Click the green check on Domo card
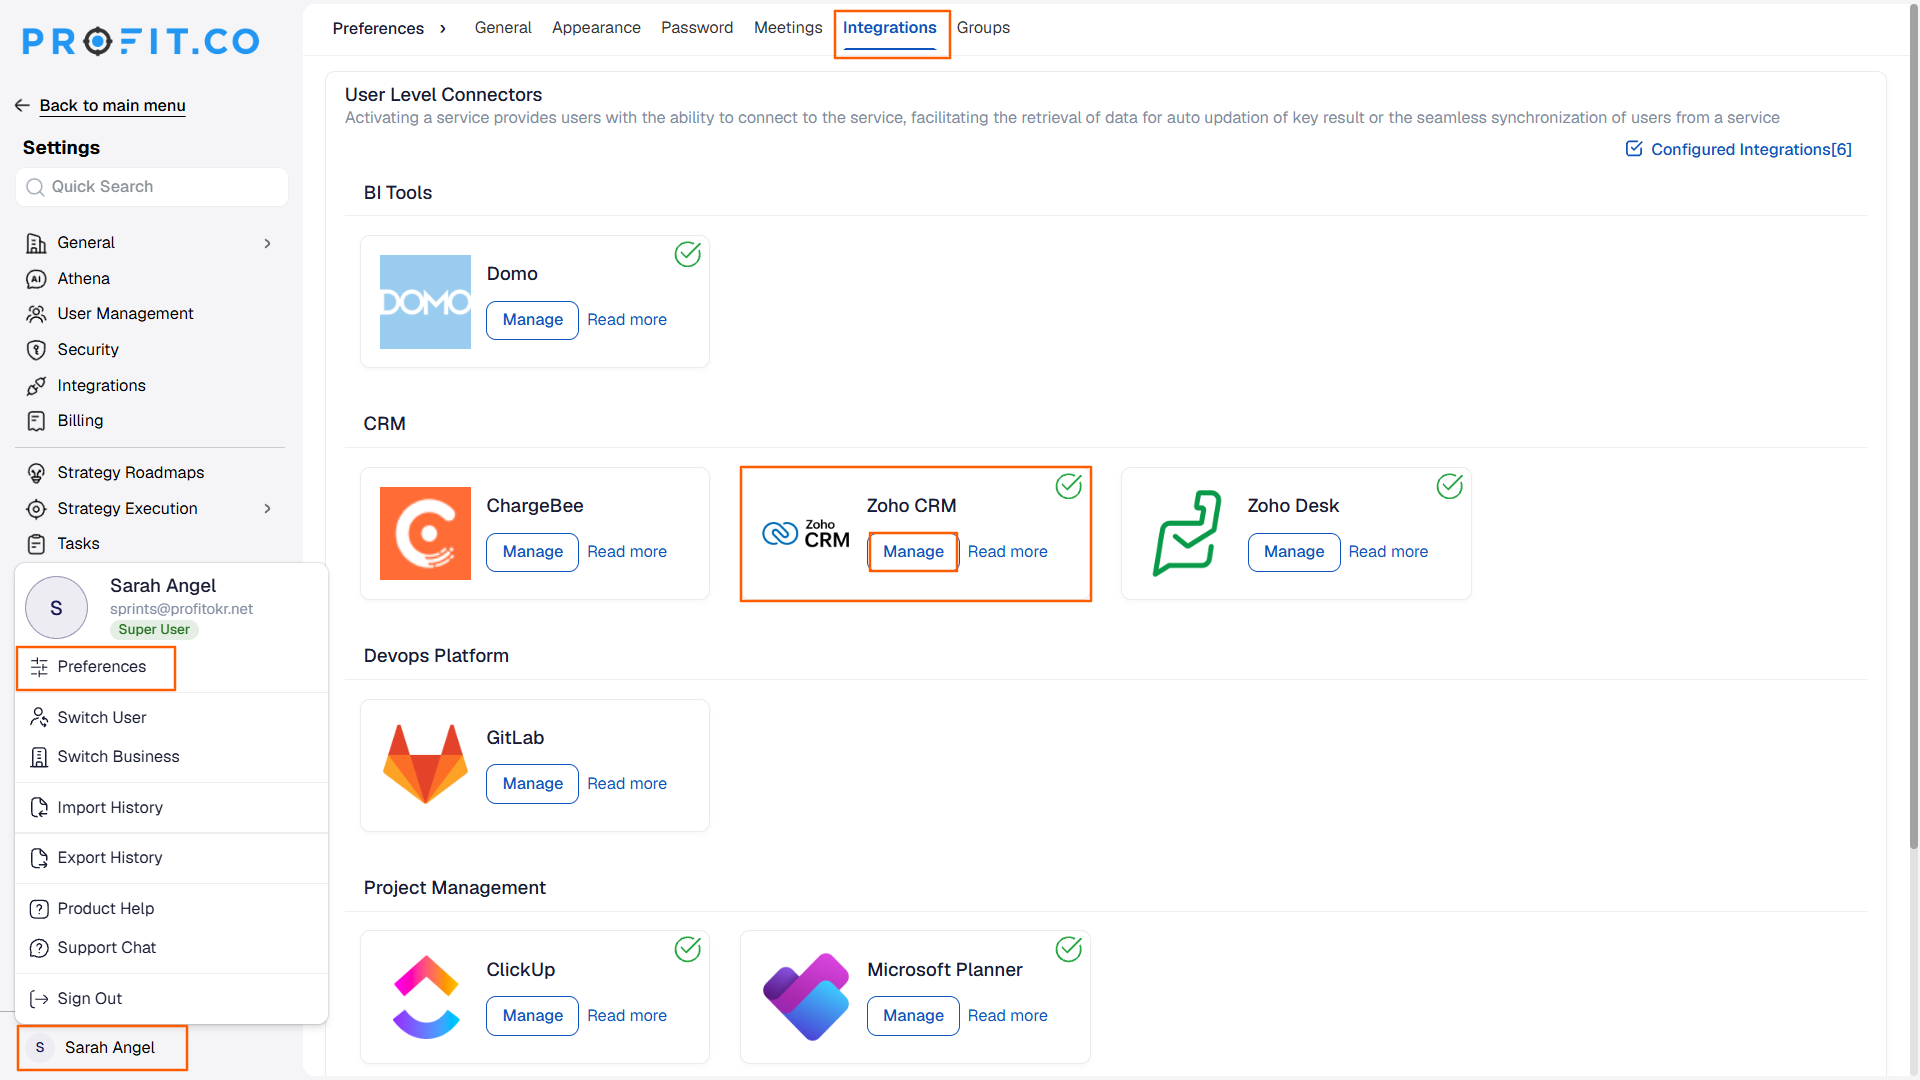 688,254
